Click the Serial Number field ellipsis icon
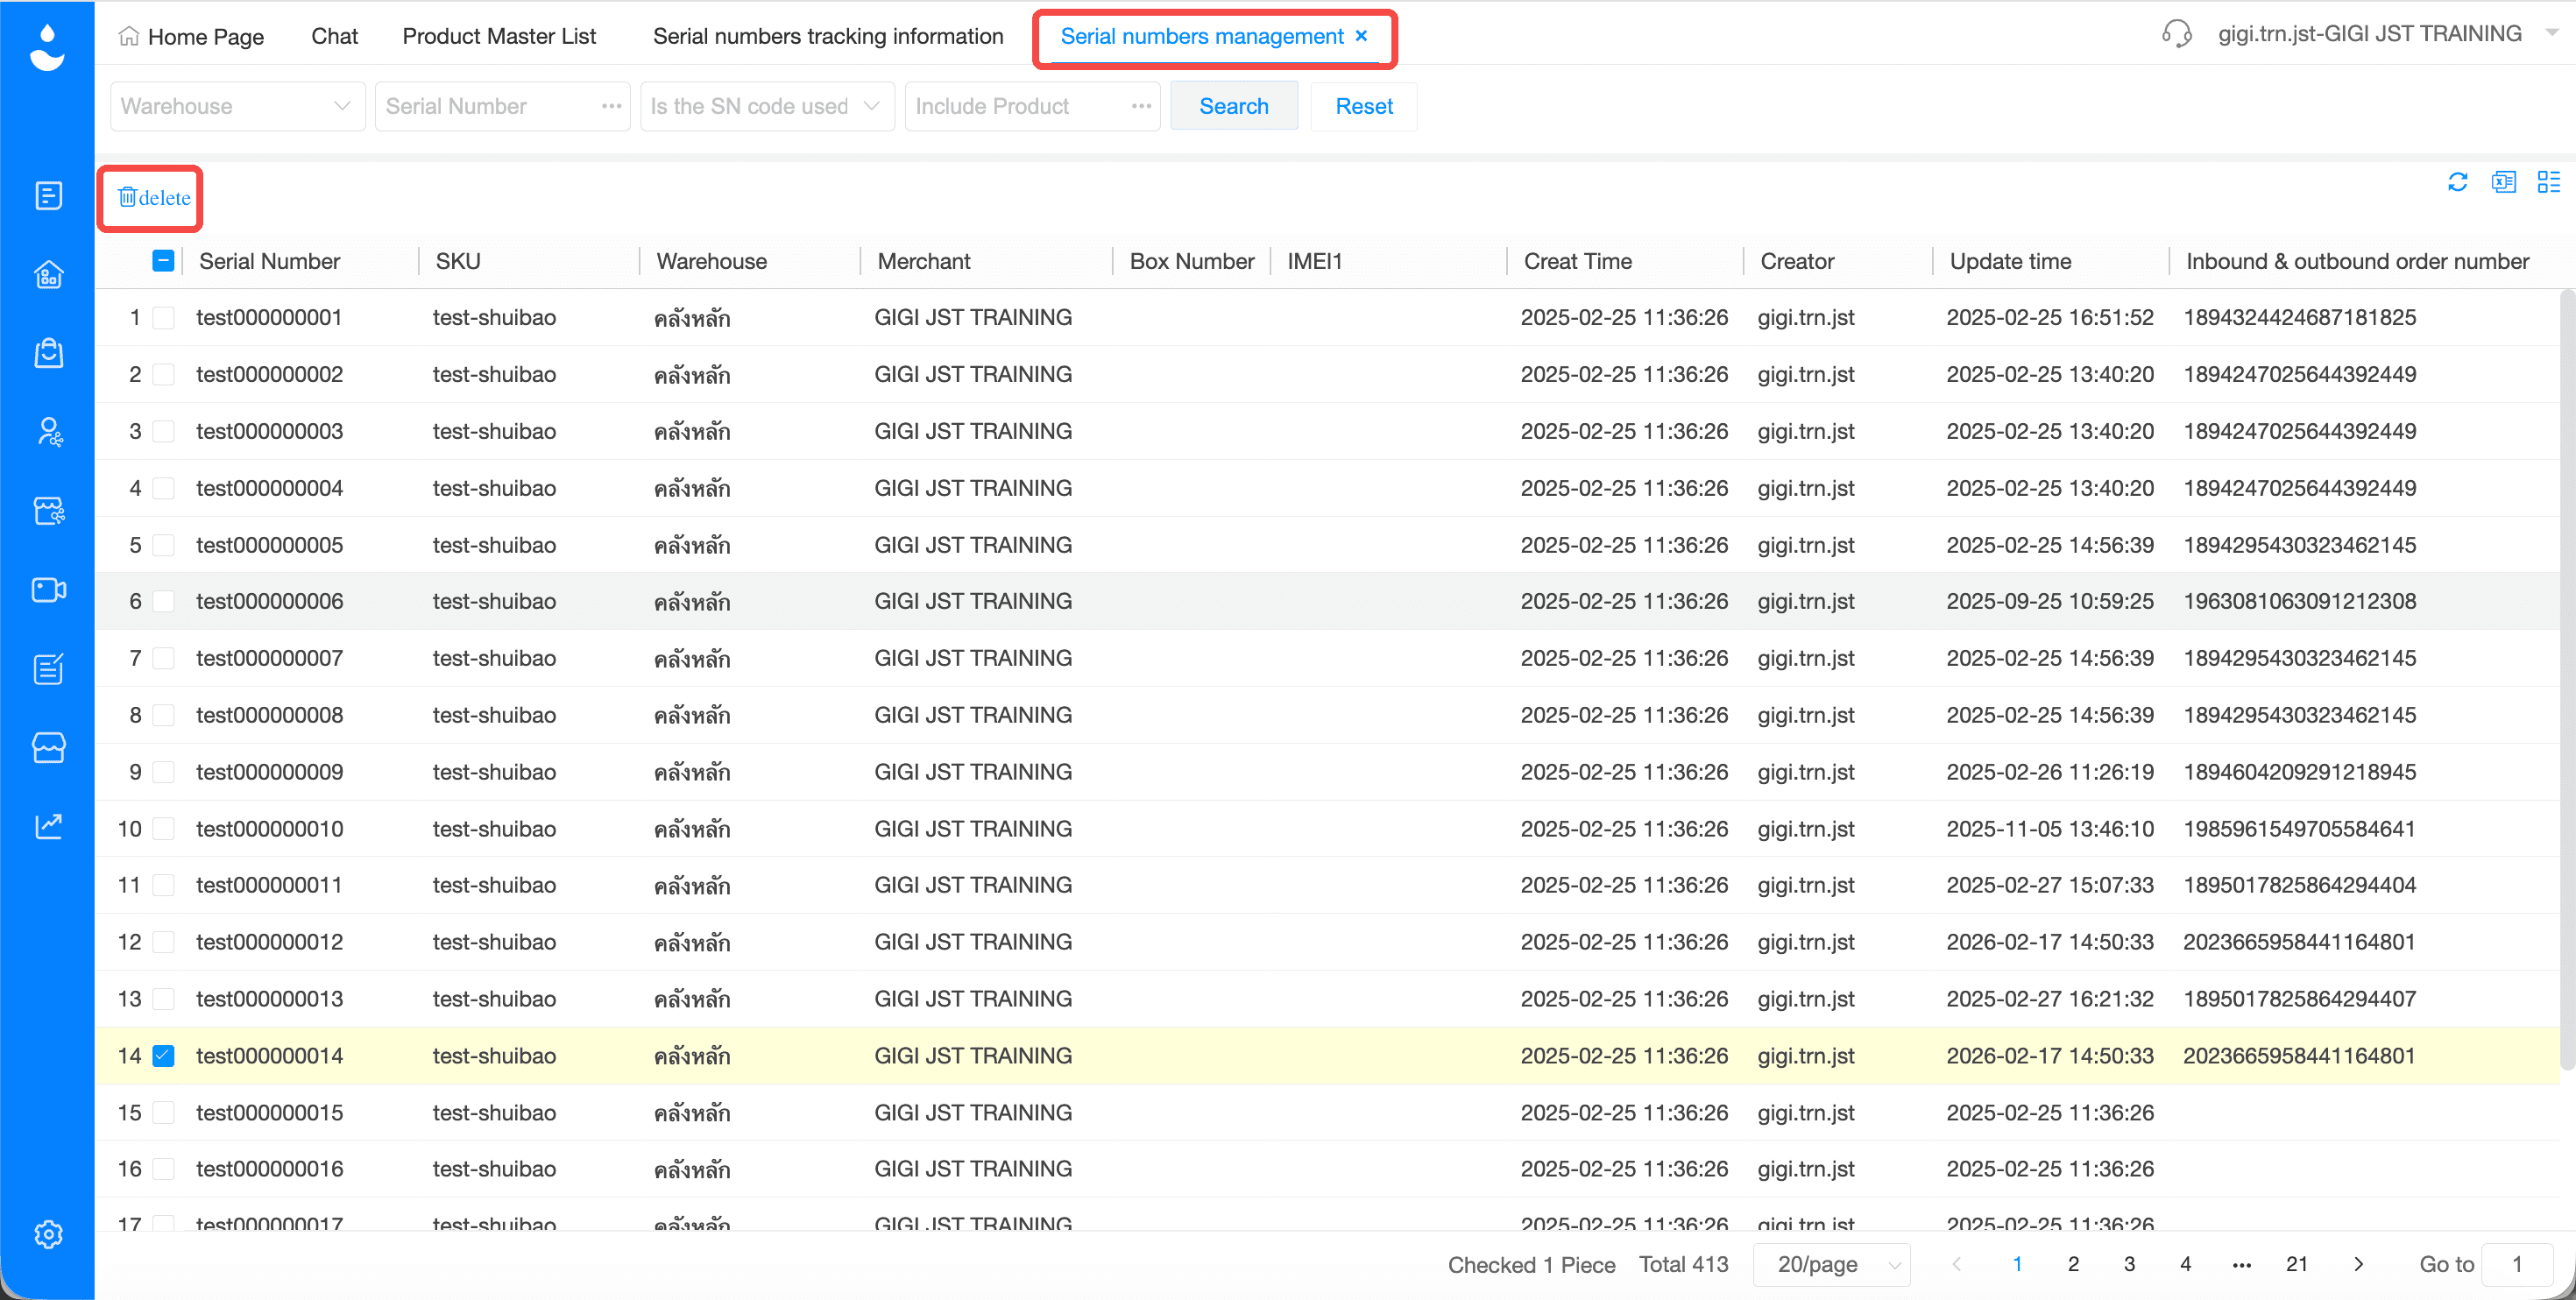Screen dimensions: 2576x1300 tap(611, 106)
